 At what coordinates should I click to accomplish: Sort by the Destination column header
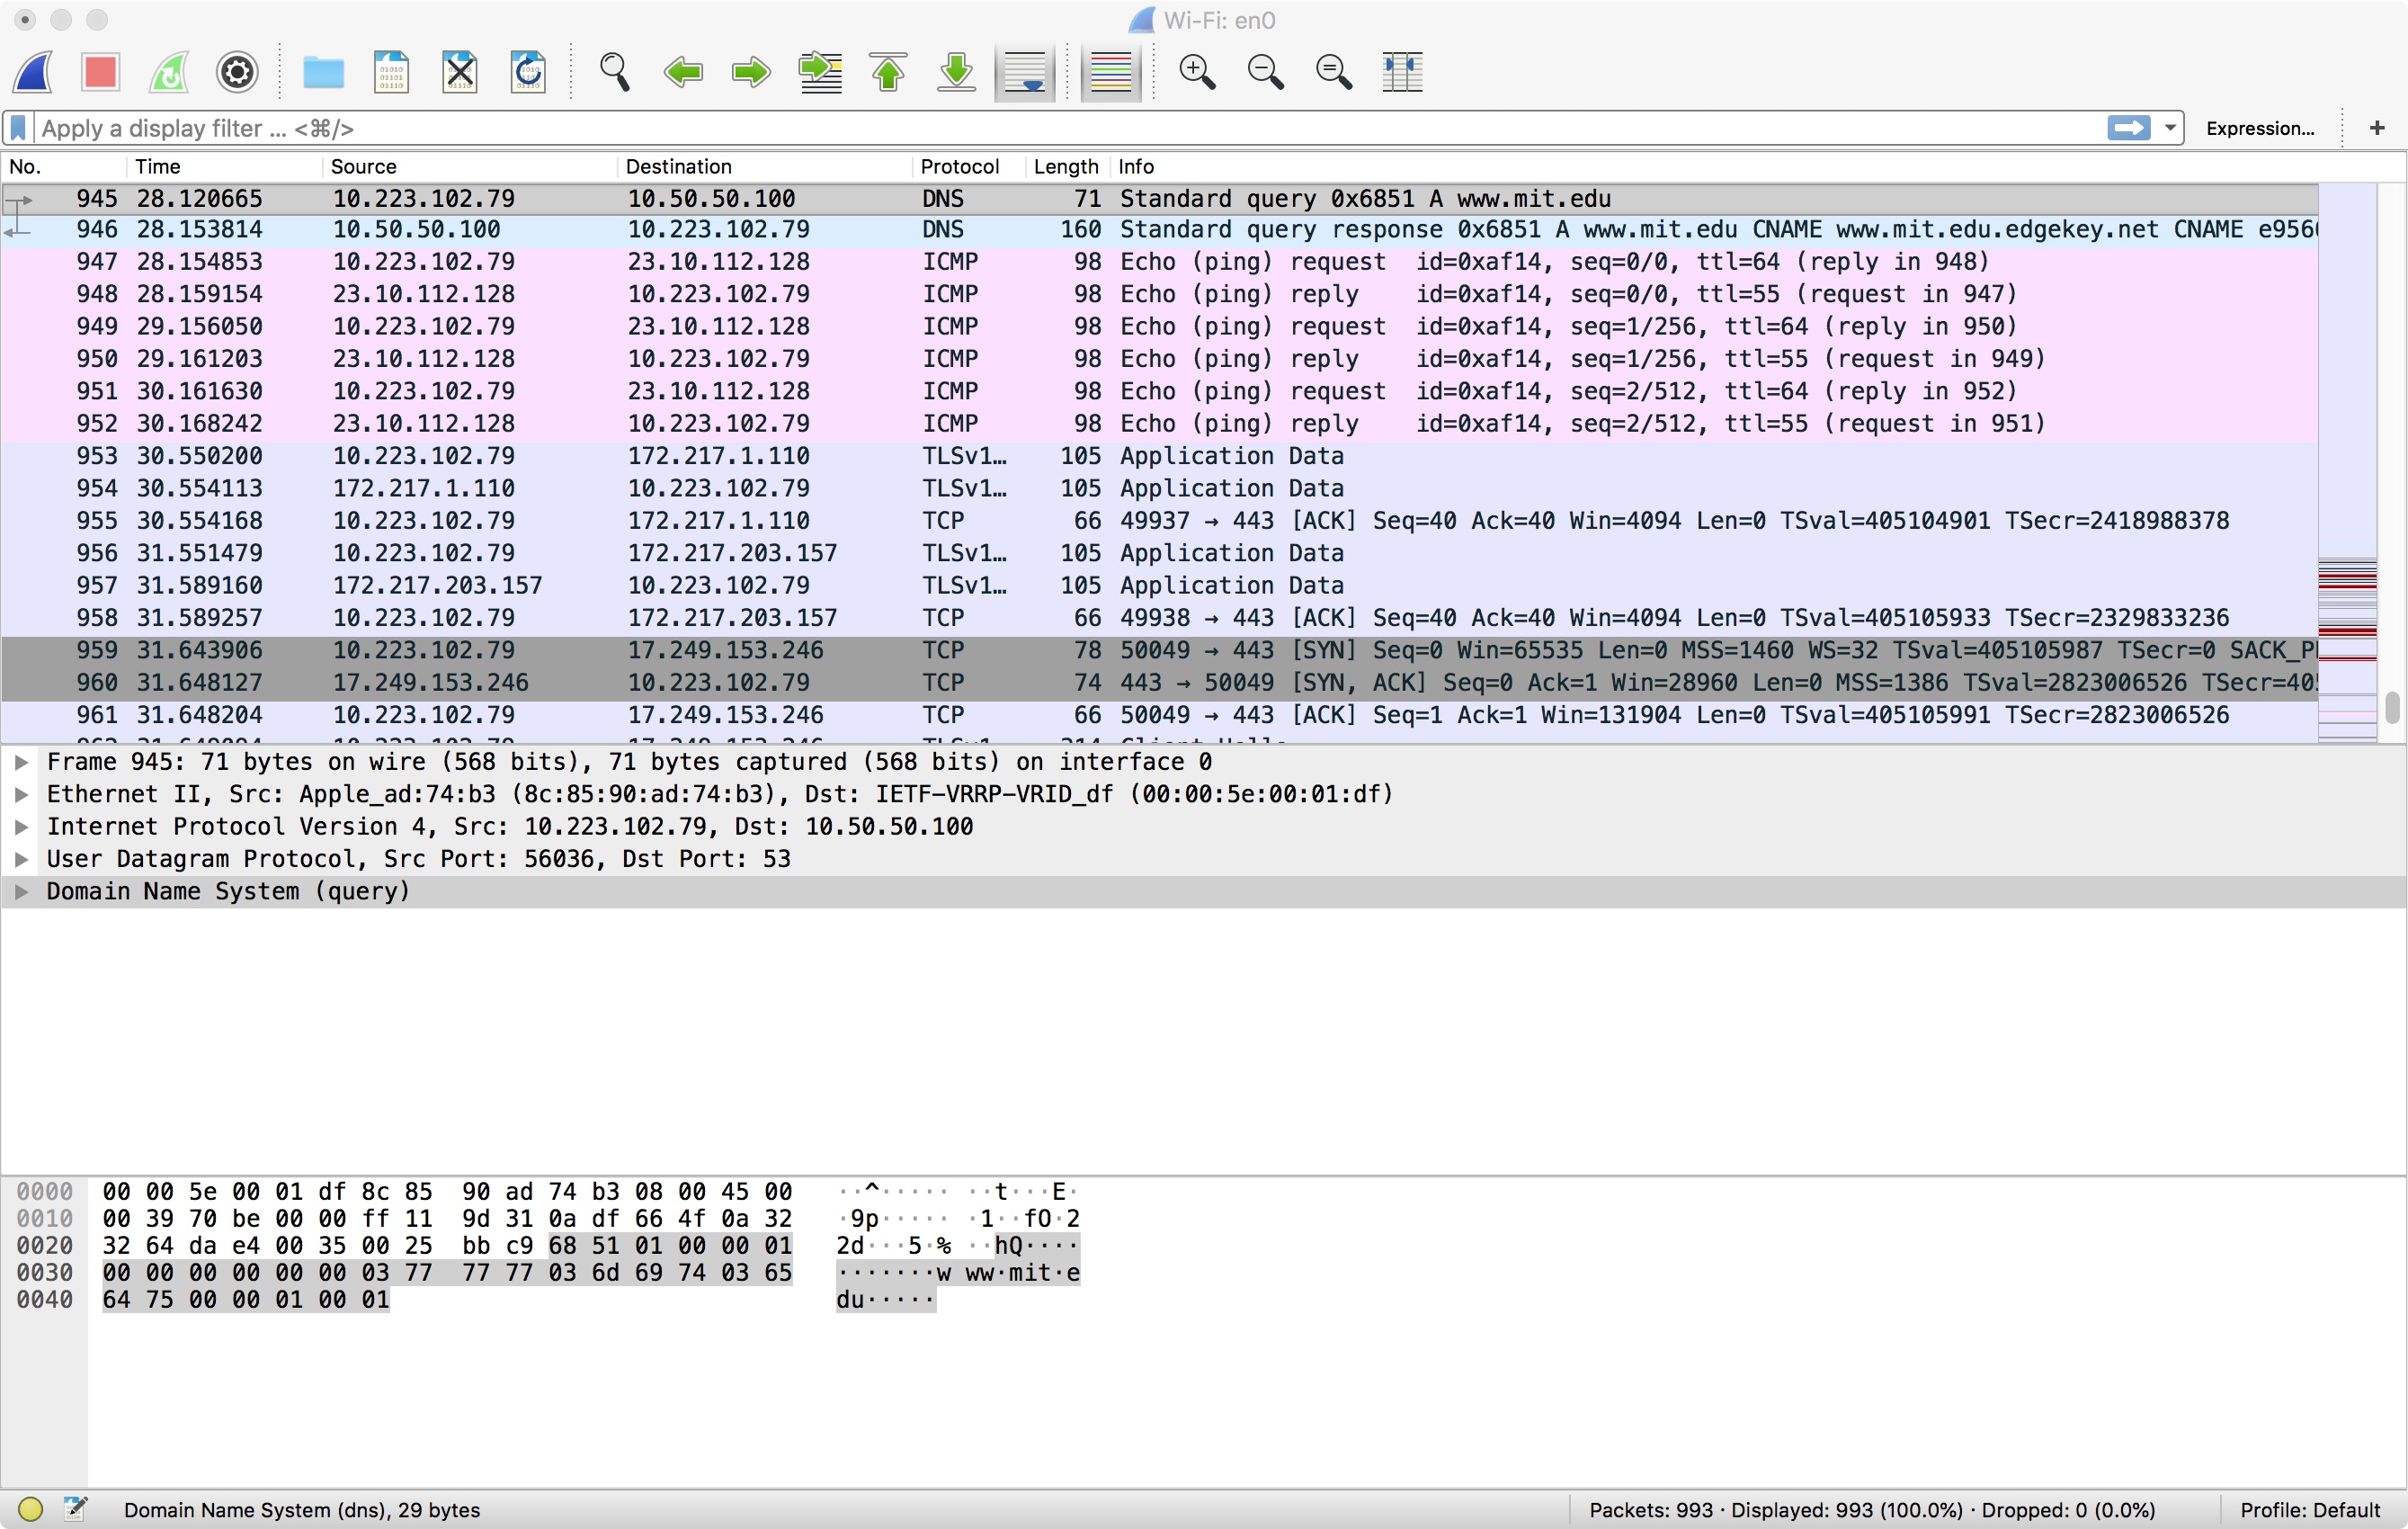pos(765,166)
